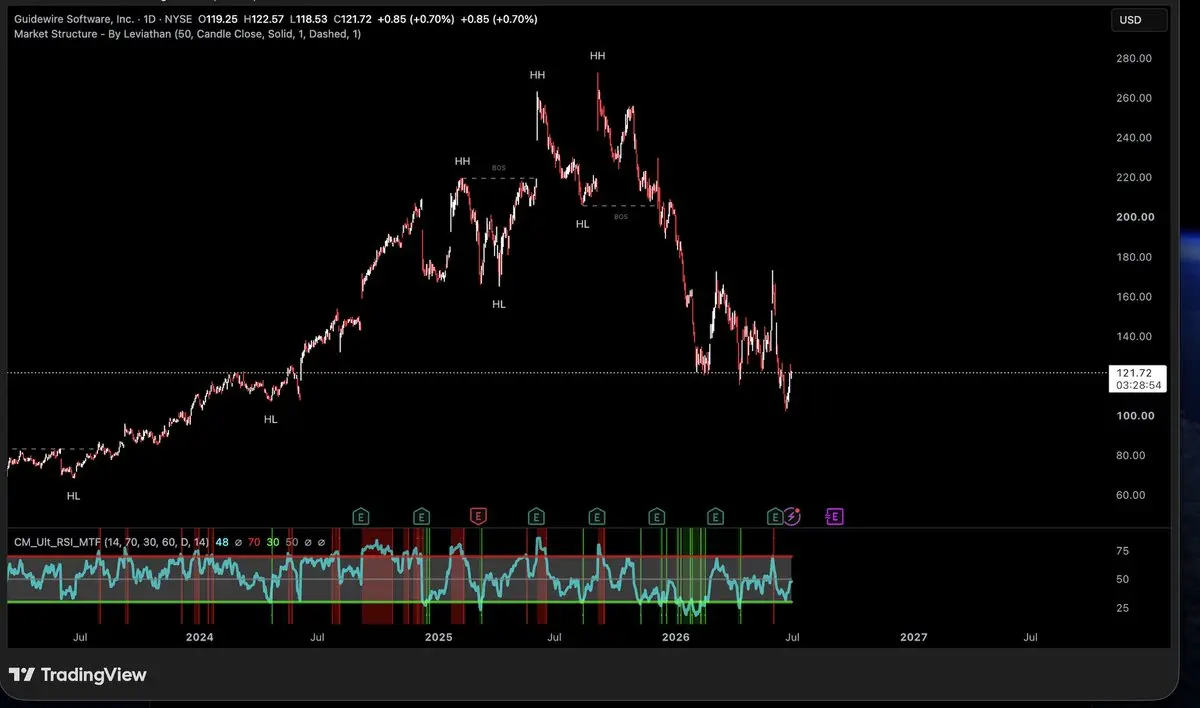The width and height of the screenshot is (1200, 708).
Task: Open the red negative earnings marker
Action: point(478,516)
